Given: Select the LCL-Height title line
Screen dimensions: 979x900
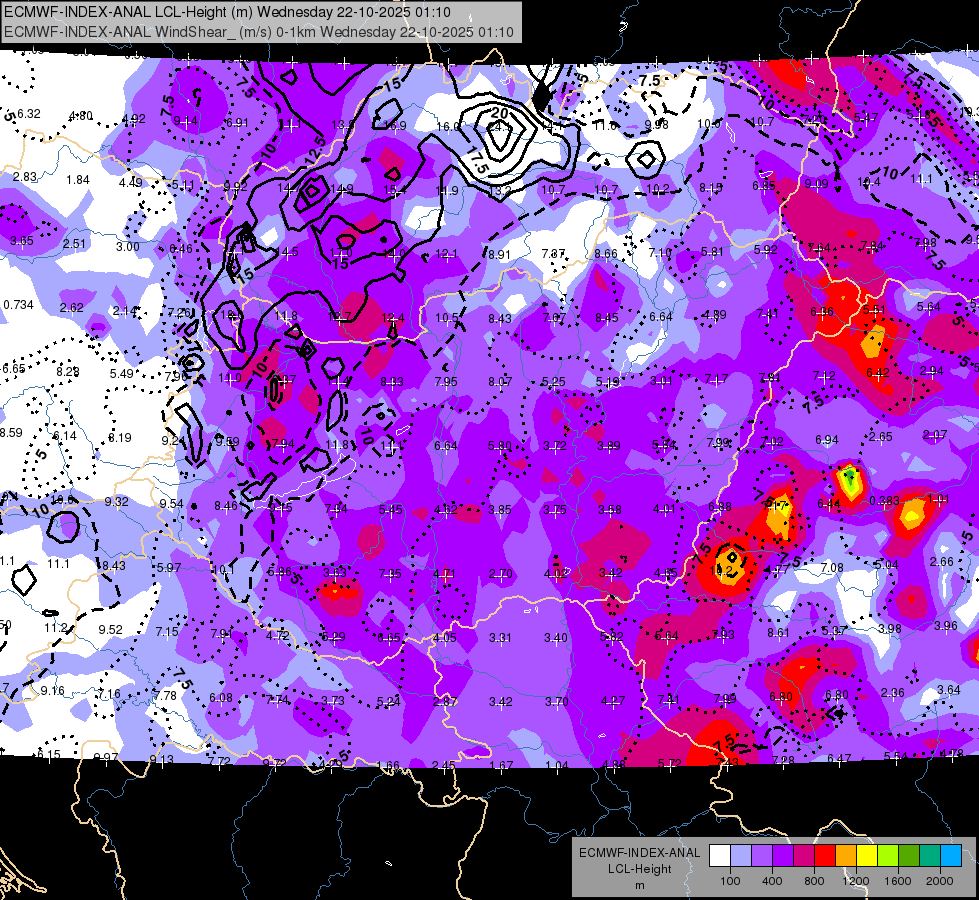Looking at the screenshot, I should pos(227,12).
